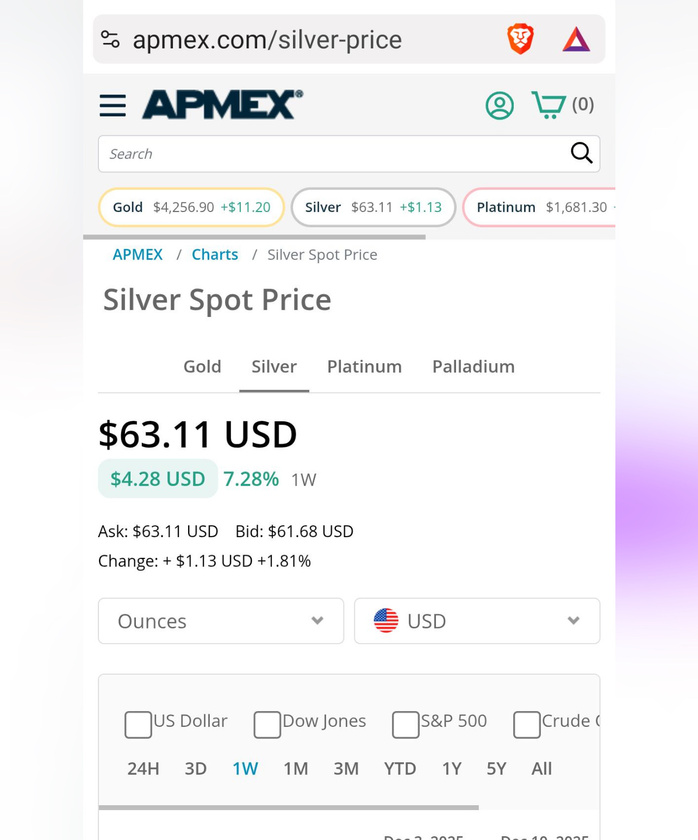Viewport: 698px width, 840px height.
Task: Select the Palladium tab
Action: (x=473, y=367)
